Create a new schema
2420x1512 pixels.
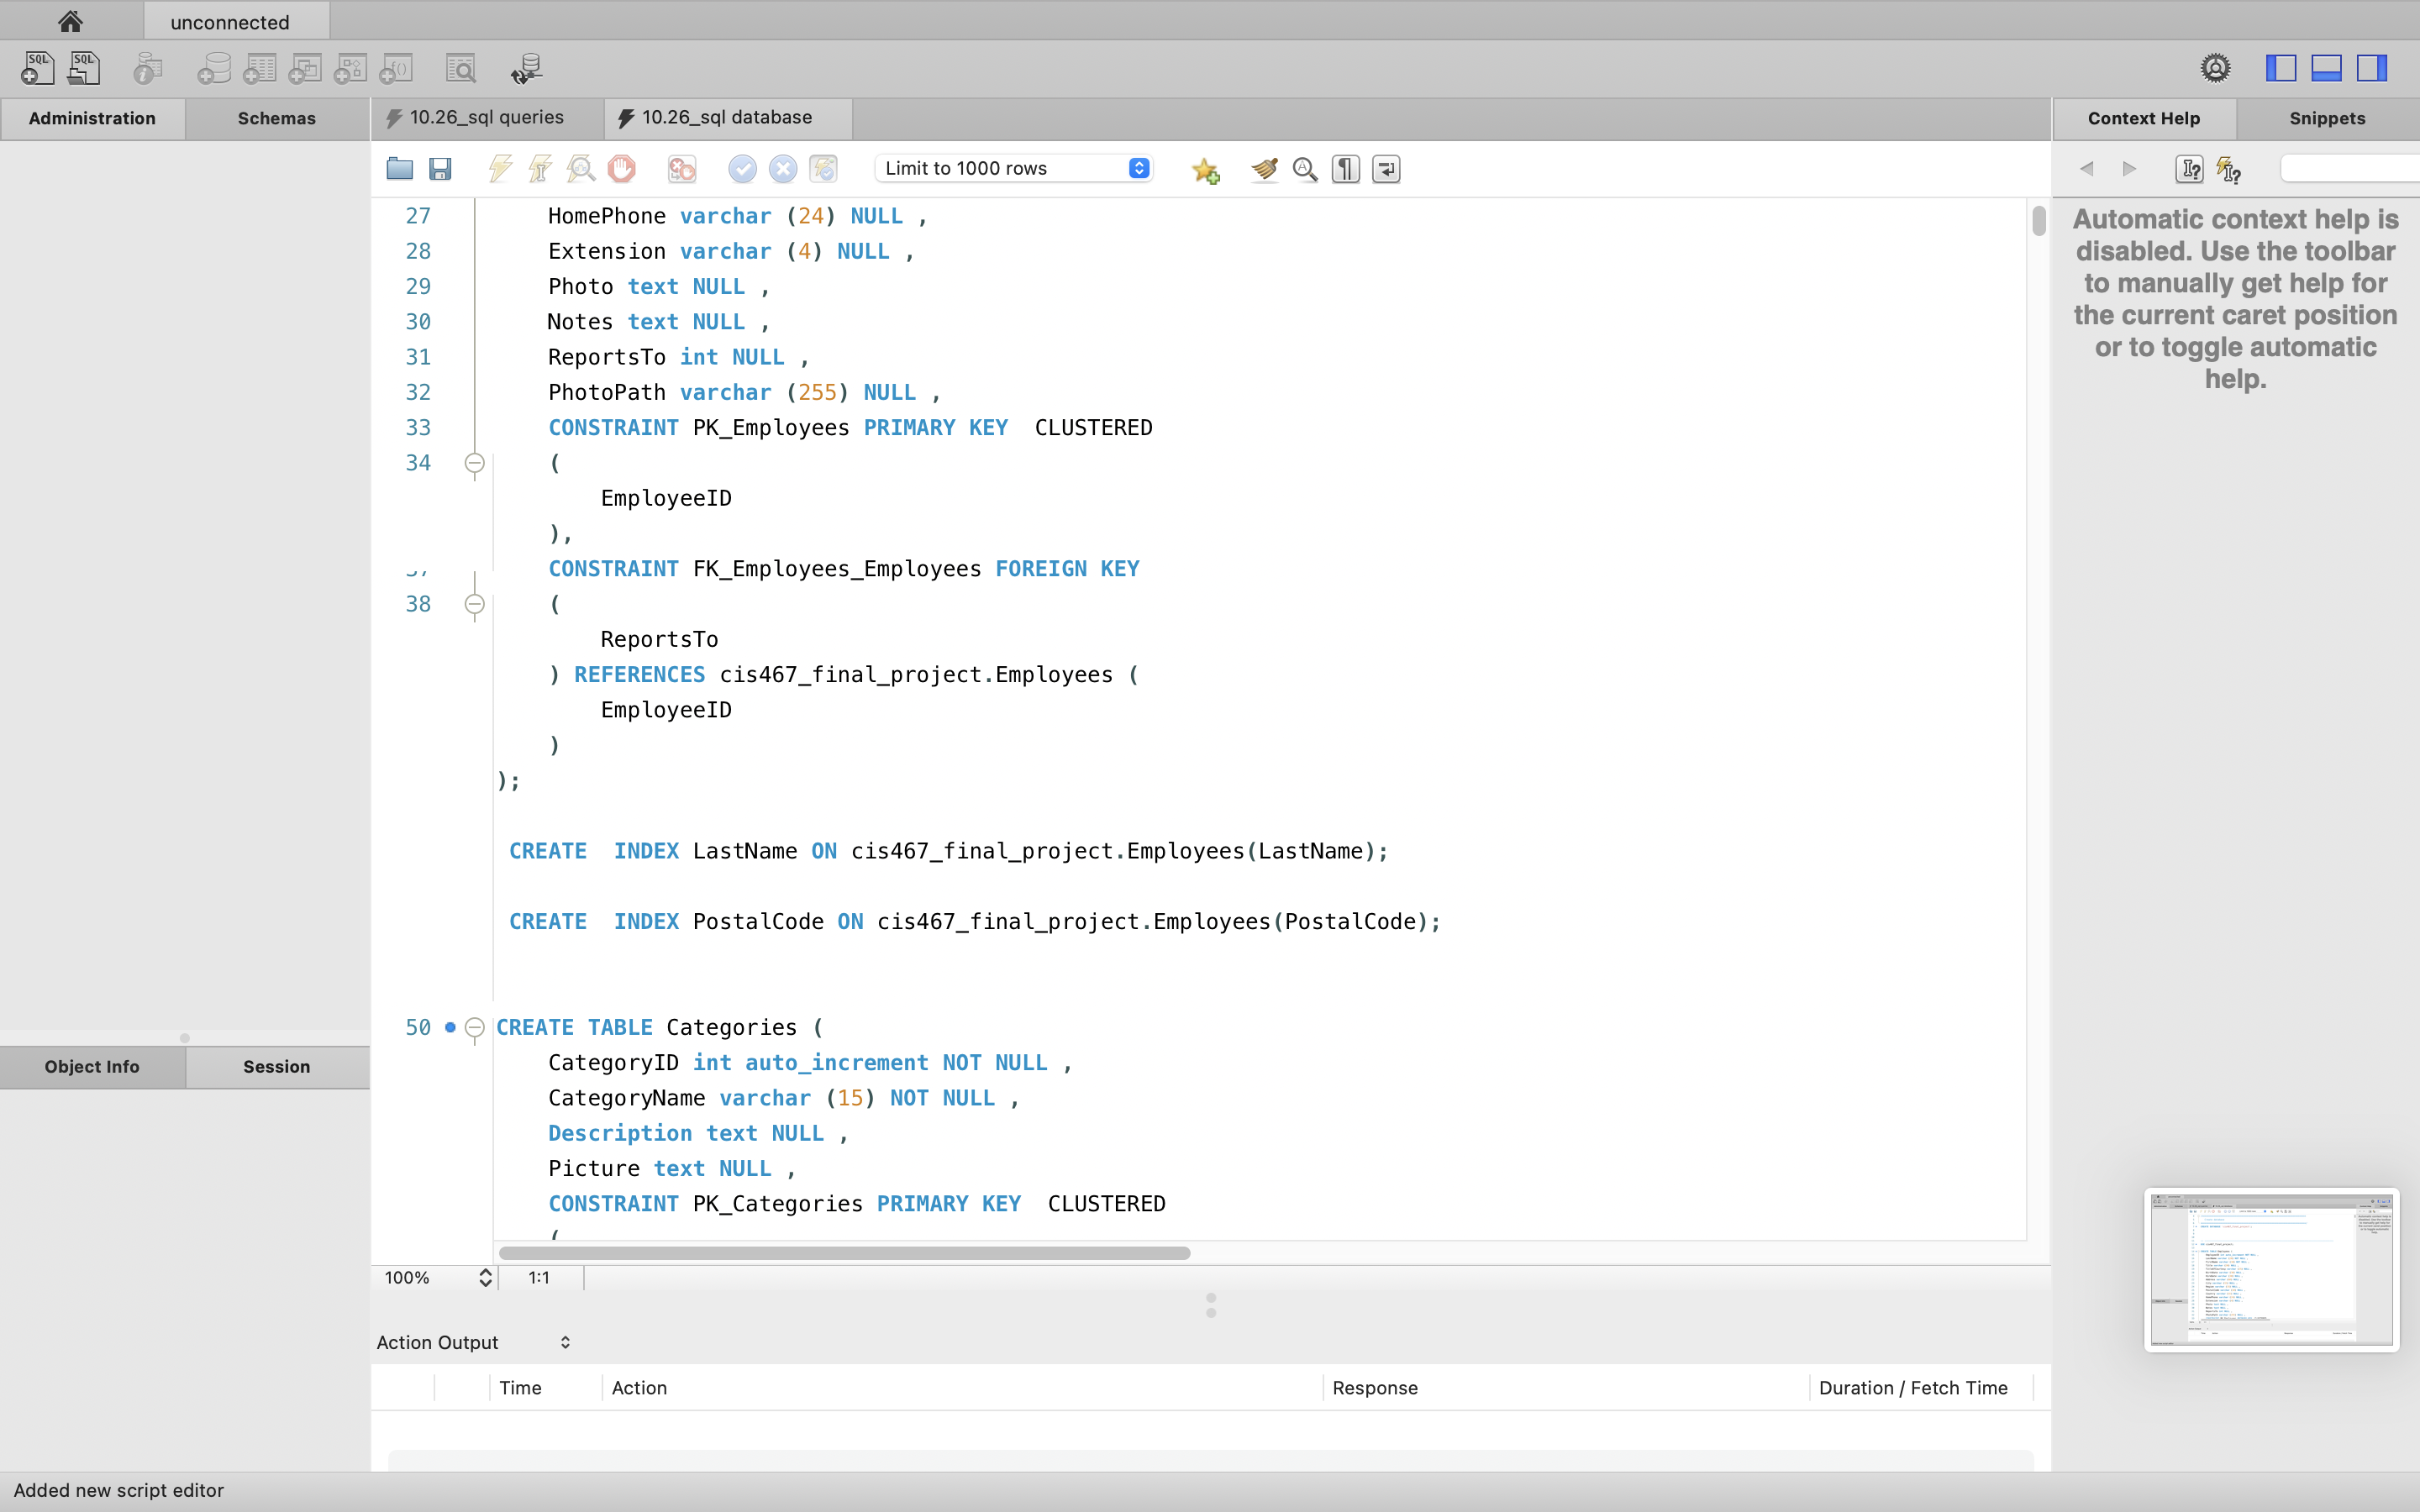[213, 68]
